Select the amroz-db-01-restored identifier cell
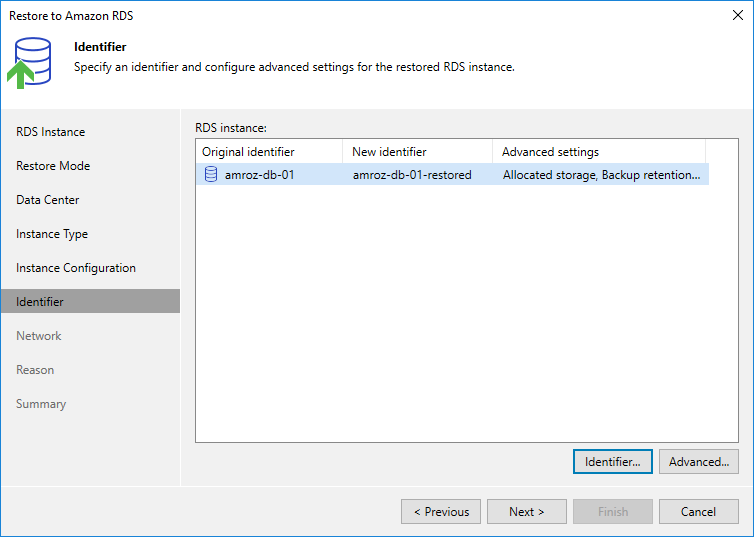 (412, 175)
